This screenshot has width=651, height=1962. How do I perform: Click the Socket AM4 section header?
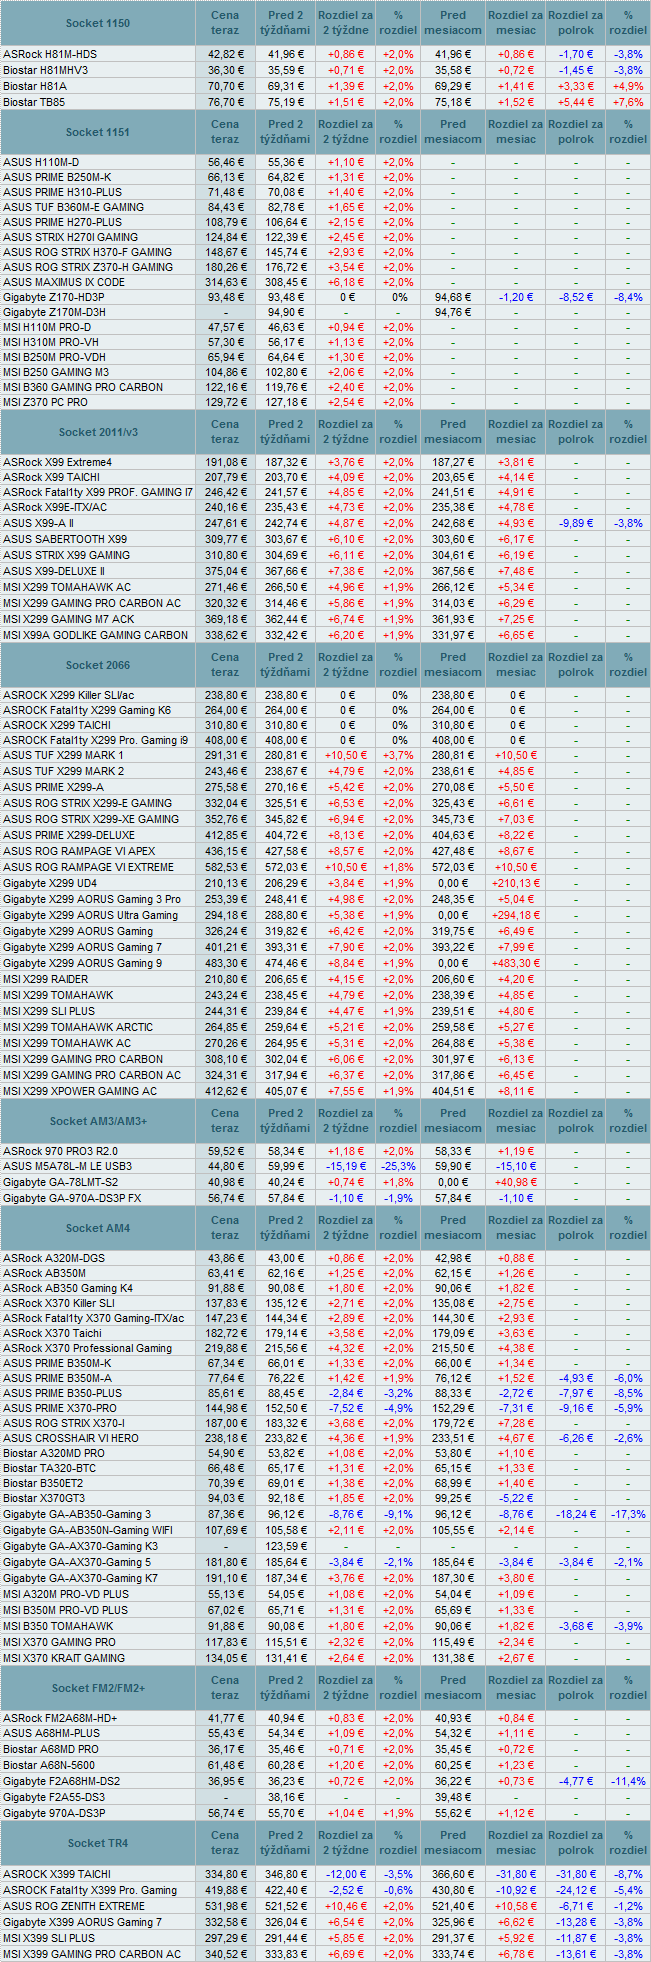[98, 1228]
